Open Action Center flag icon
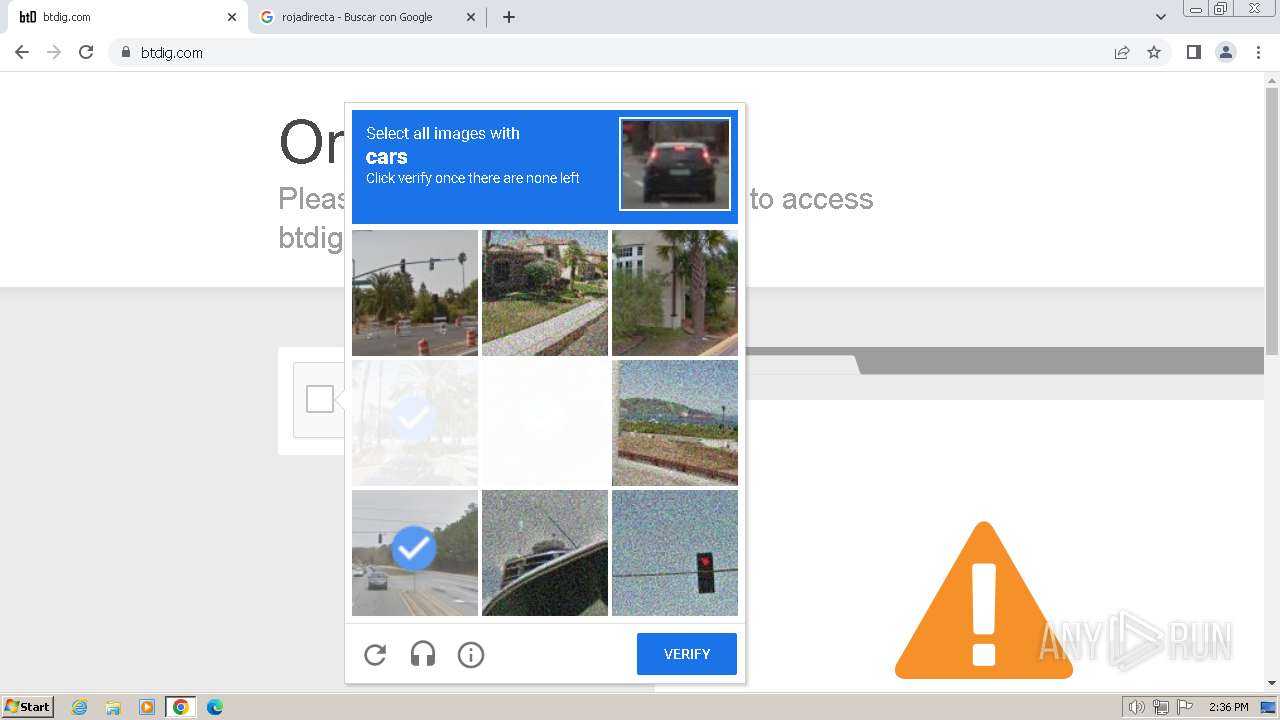 click(1185, 707)
